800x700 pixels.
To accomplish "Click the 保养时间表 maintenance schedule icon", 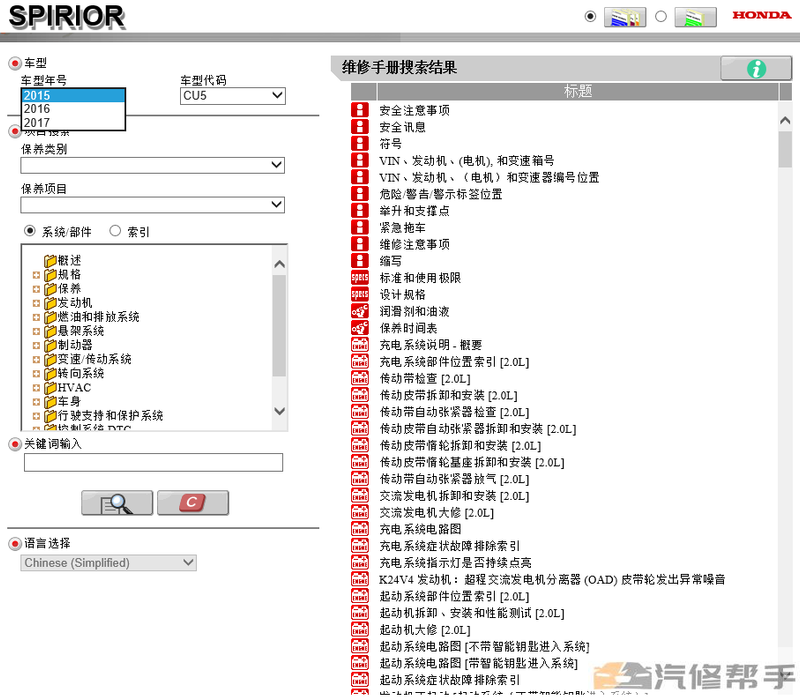I will pyautogui.click(x=360, y=328).
